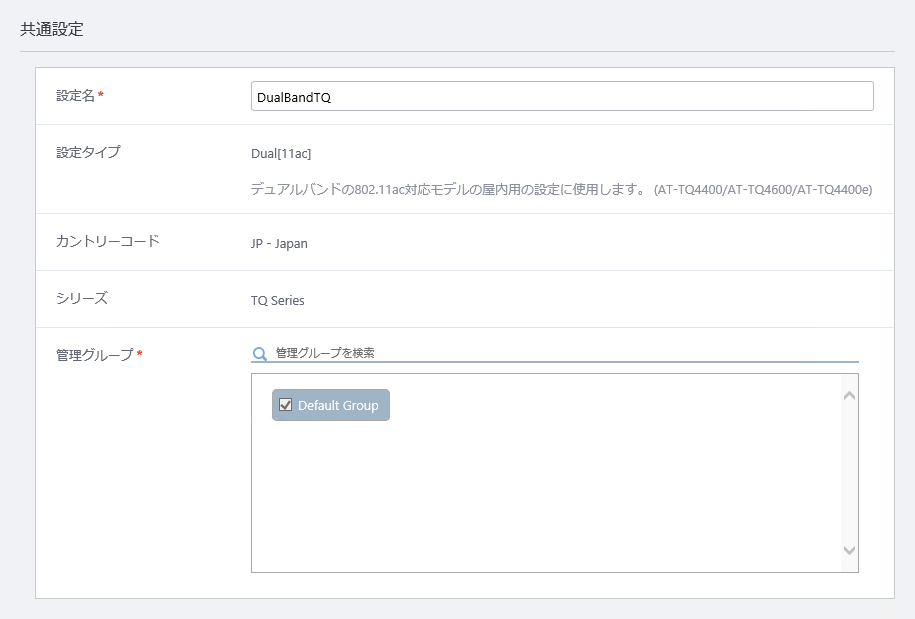Viewport: 915px width, 619px height.
Task: Click the scroll up arrow in group list
Action: (x=850, y=396)
